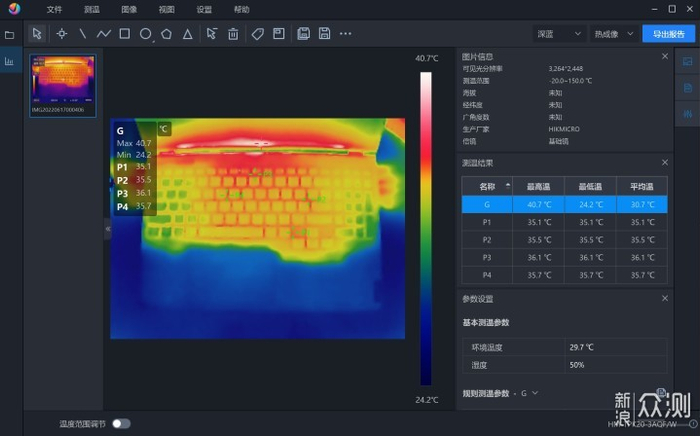Image resolution: width=700 pixels, height=436 pixels.
Task: Select the P3 row in results table
Action: click(x=565, y=257)
